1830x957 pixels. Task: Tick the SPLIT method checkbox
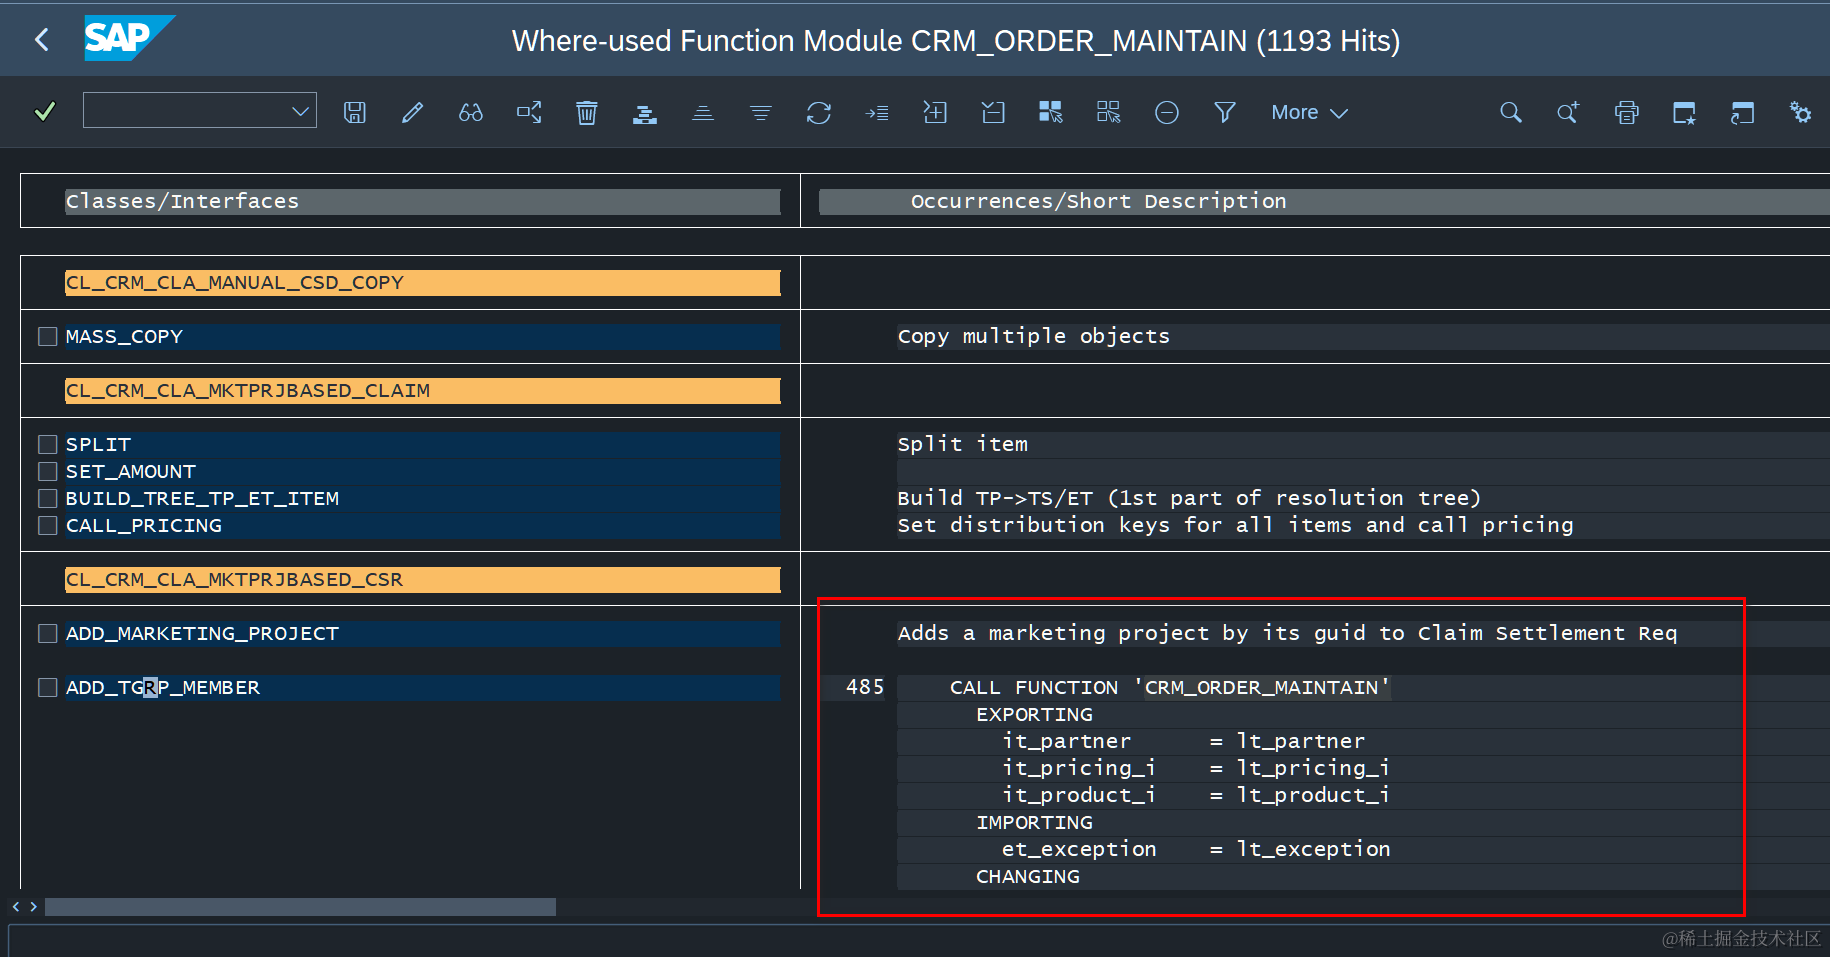[x=47, y=444]
